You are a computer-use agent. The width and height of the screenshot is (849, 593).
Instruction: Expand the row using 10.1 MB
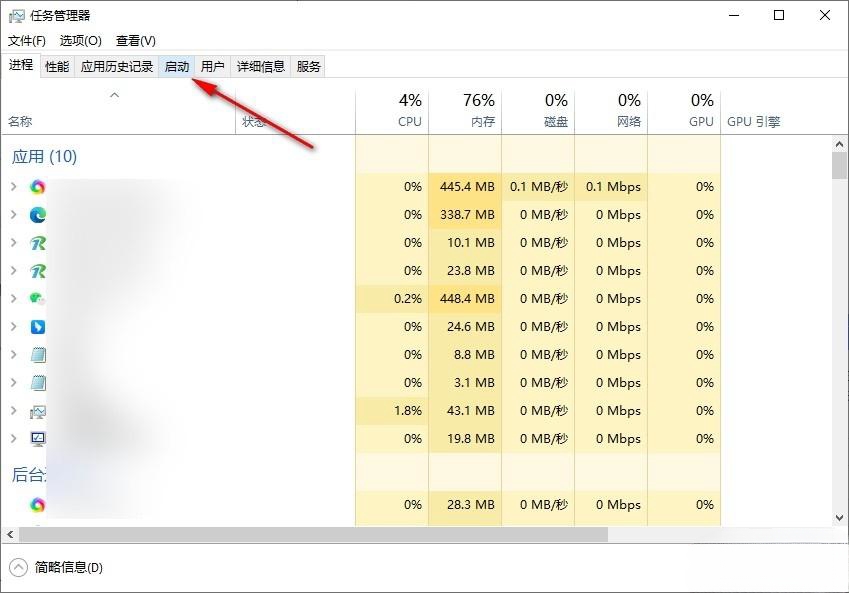click(14, 243)
